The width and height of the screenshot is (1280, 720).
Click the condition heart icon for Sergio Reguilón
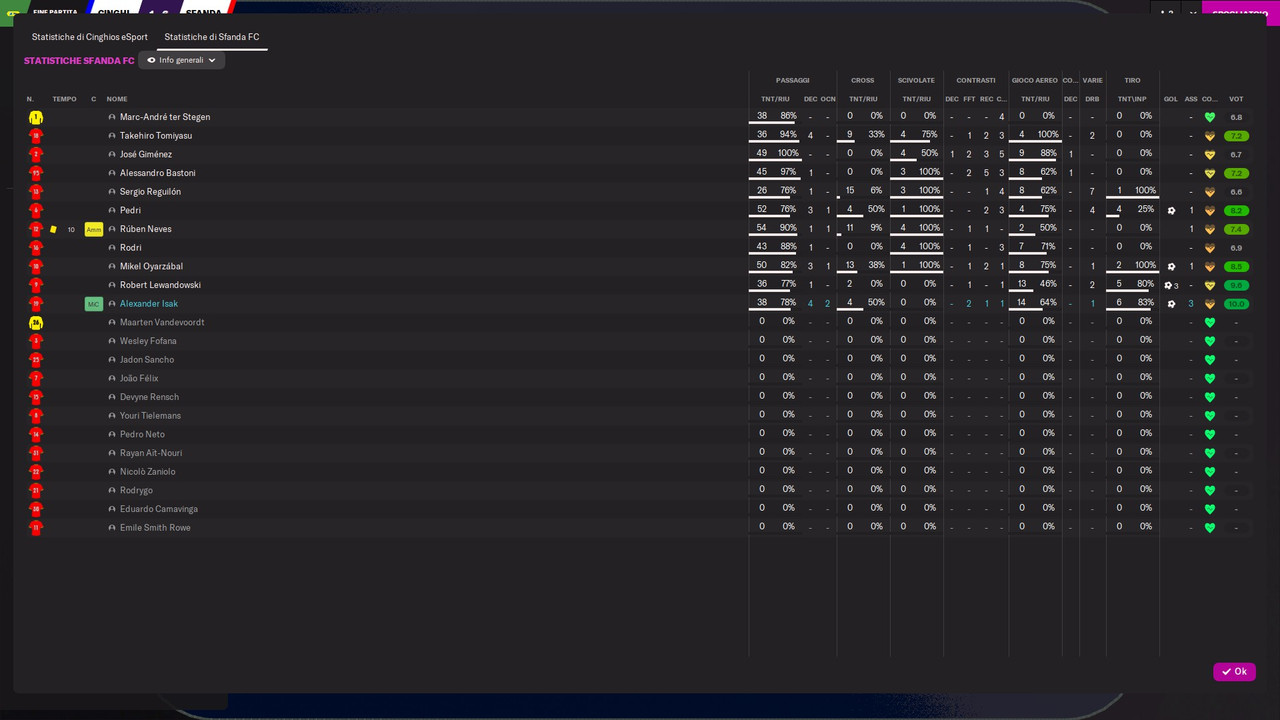(1210, 192)
